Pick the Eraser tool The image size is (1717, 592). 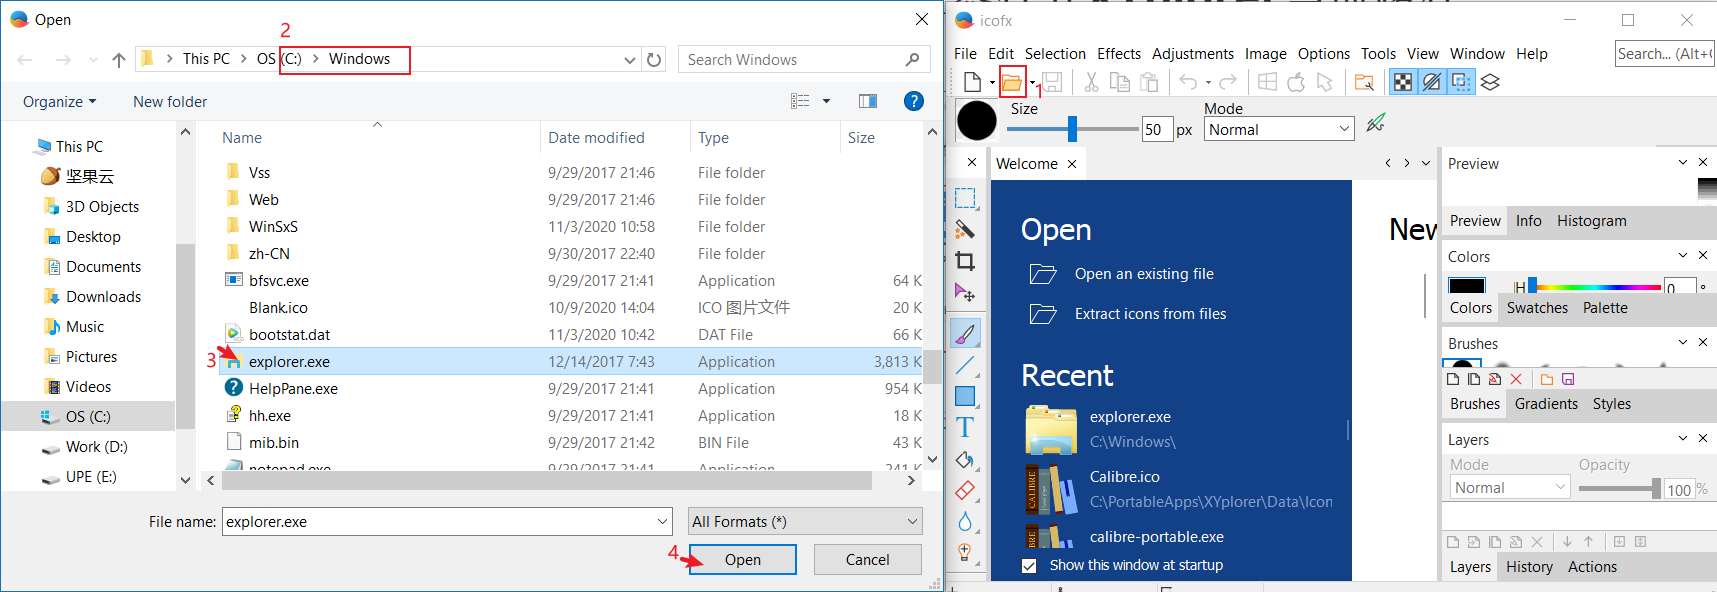point(965,491)
